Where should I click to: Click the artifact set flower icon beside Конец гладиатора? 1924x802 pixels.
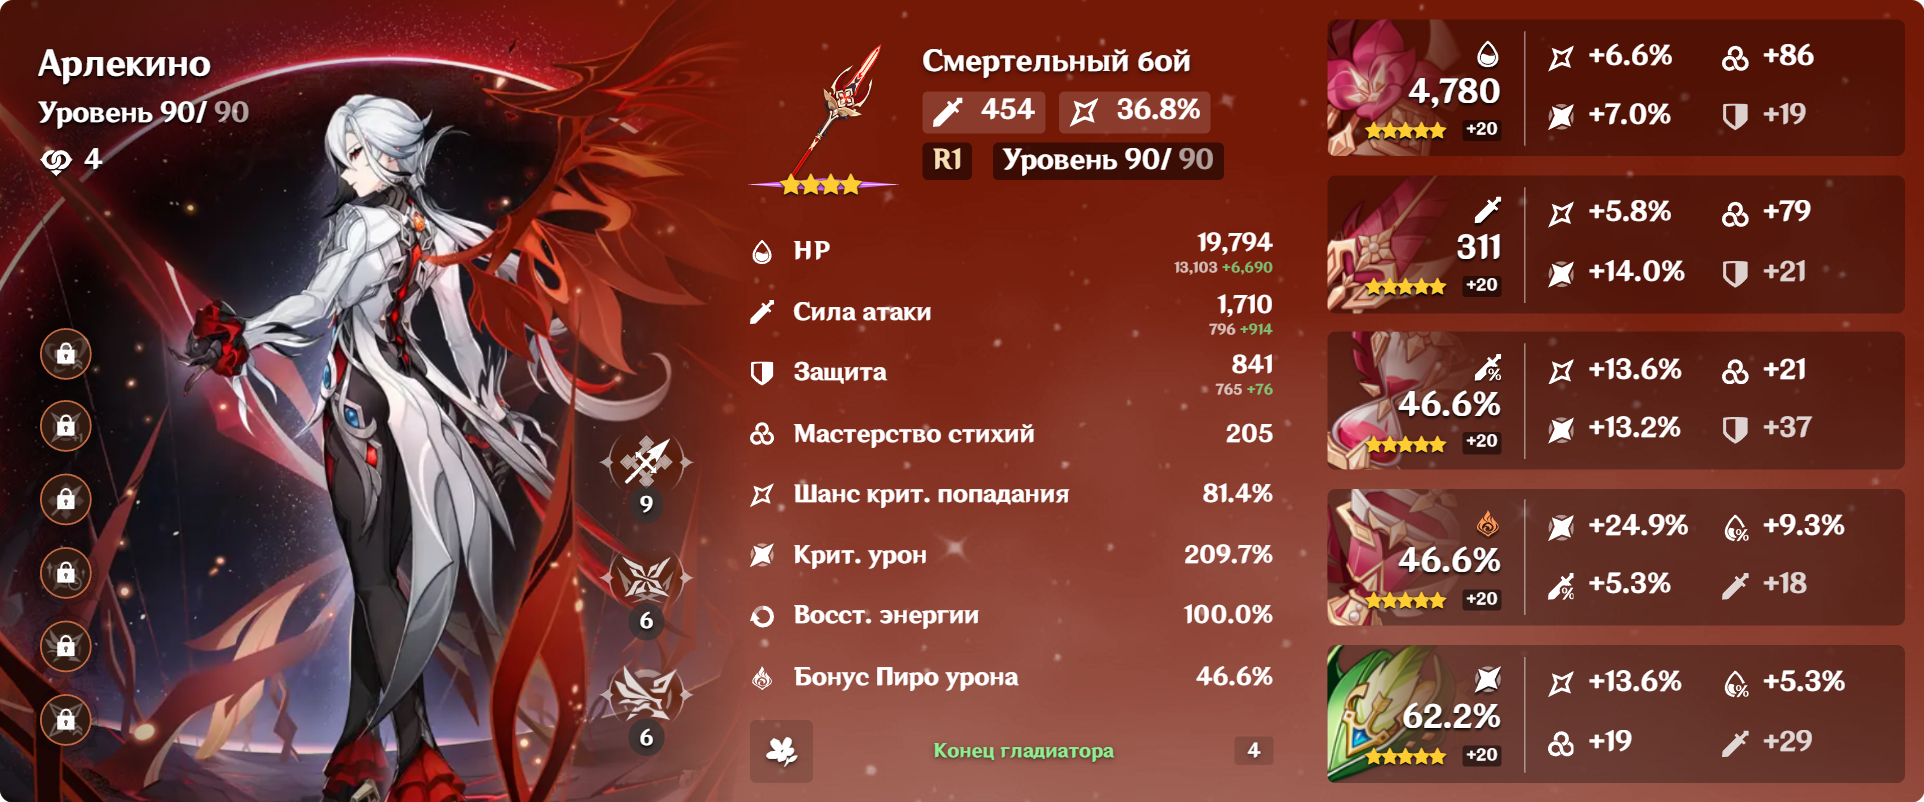pos(781,751)
